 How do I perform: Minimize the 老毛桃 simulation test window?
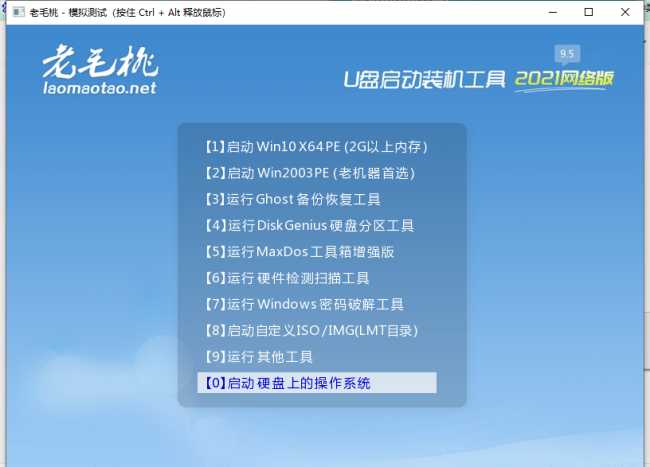[553, 12]
